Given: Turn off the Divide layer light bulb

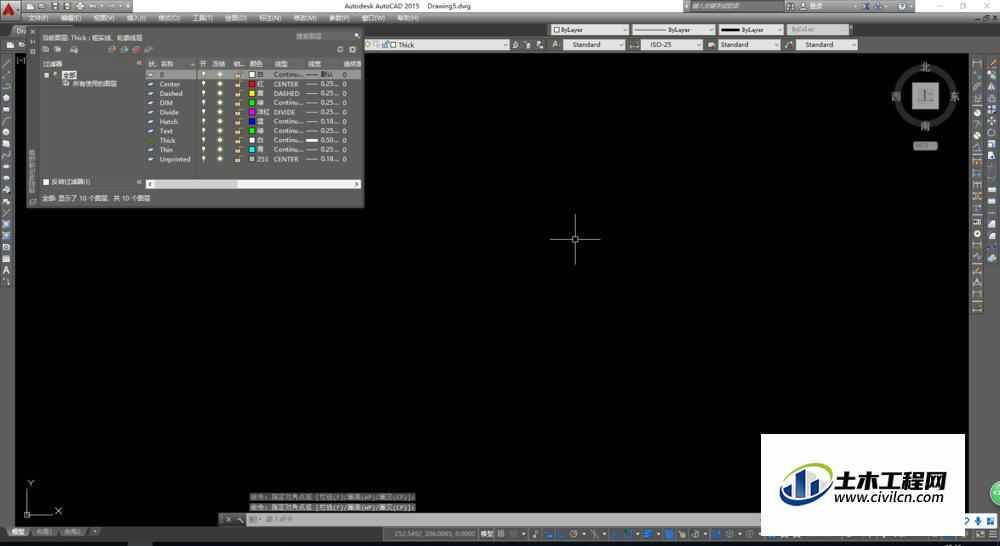Looking at the screenshot, I should pyautogui.click(x=203, y=112).
